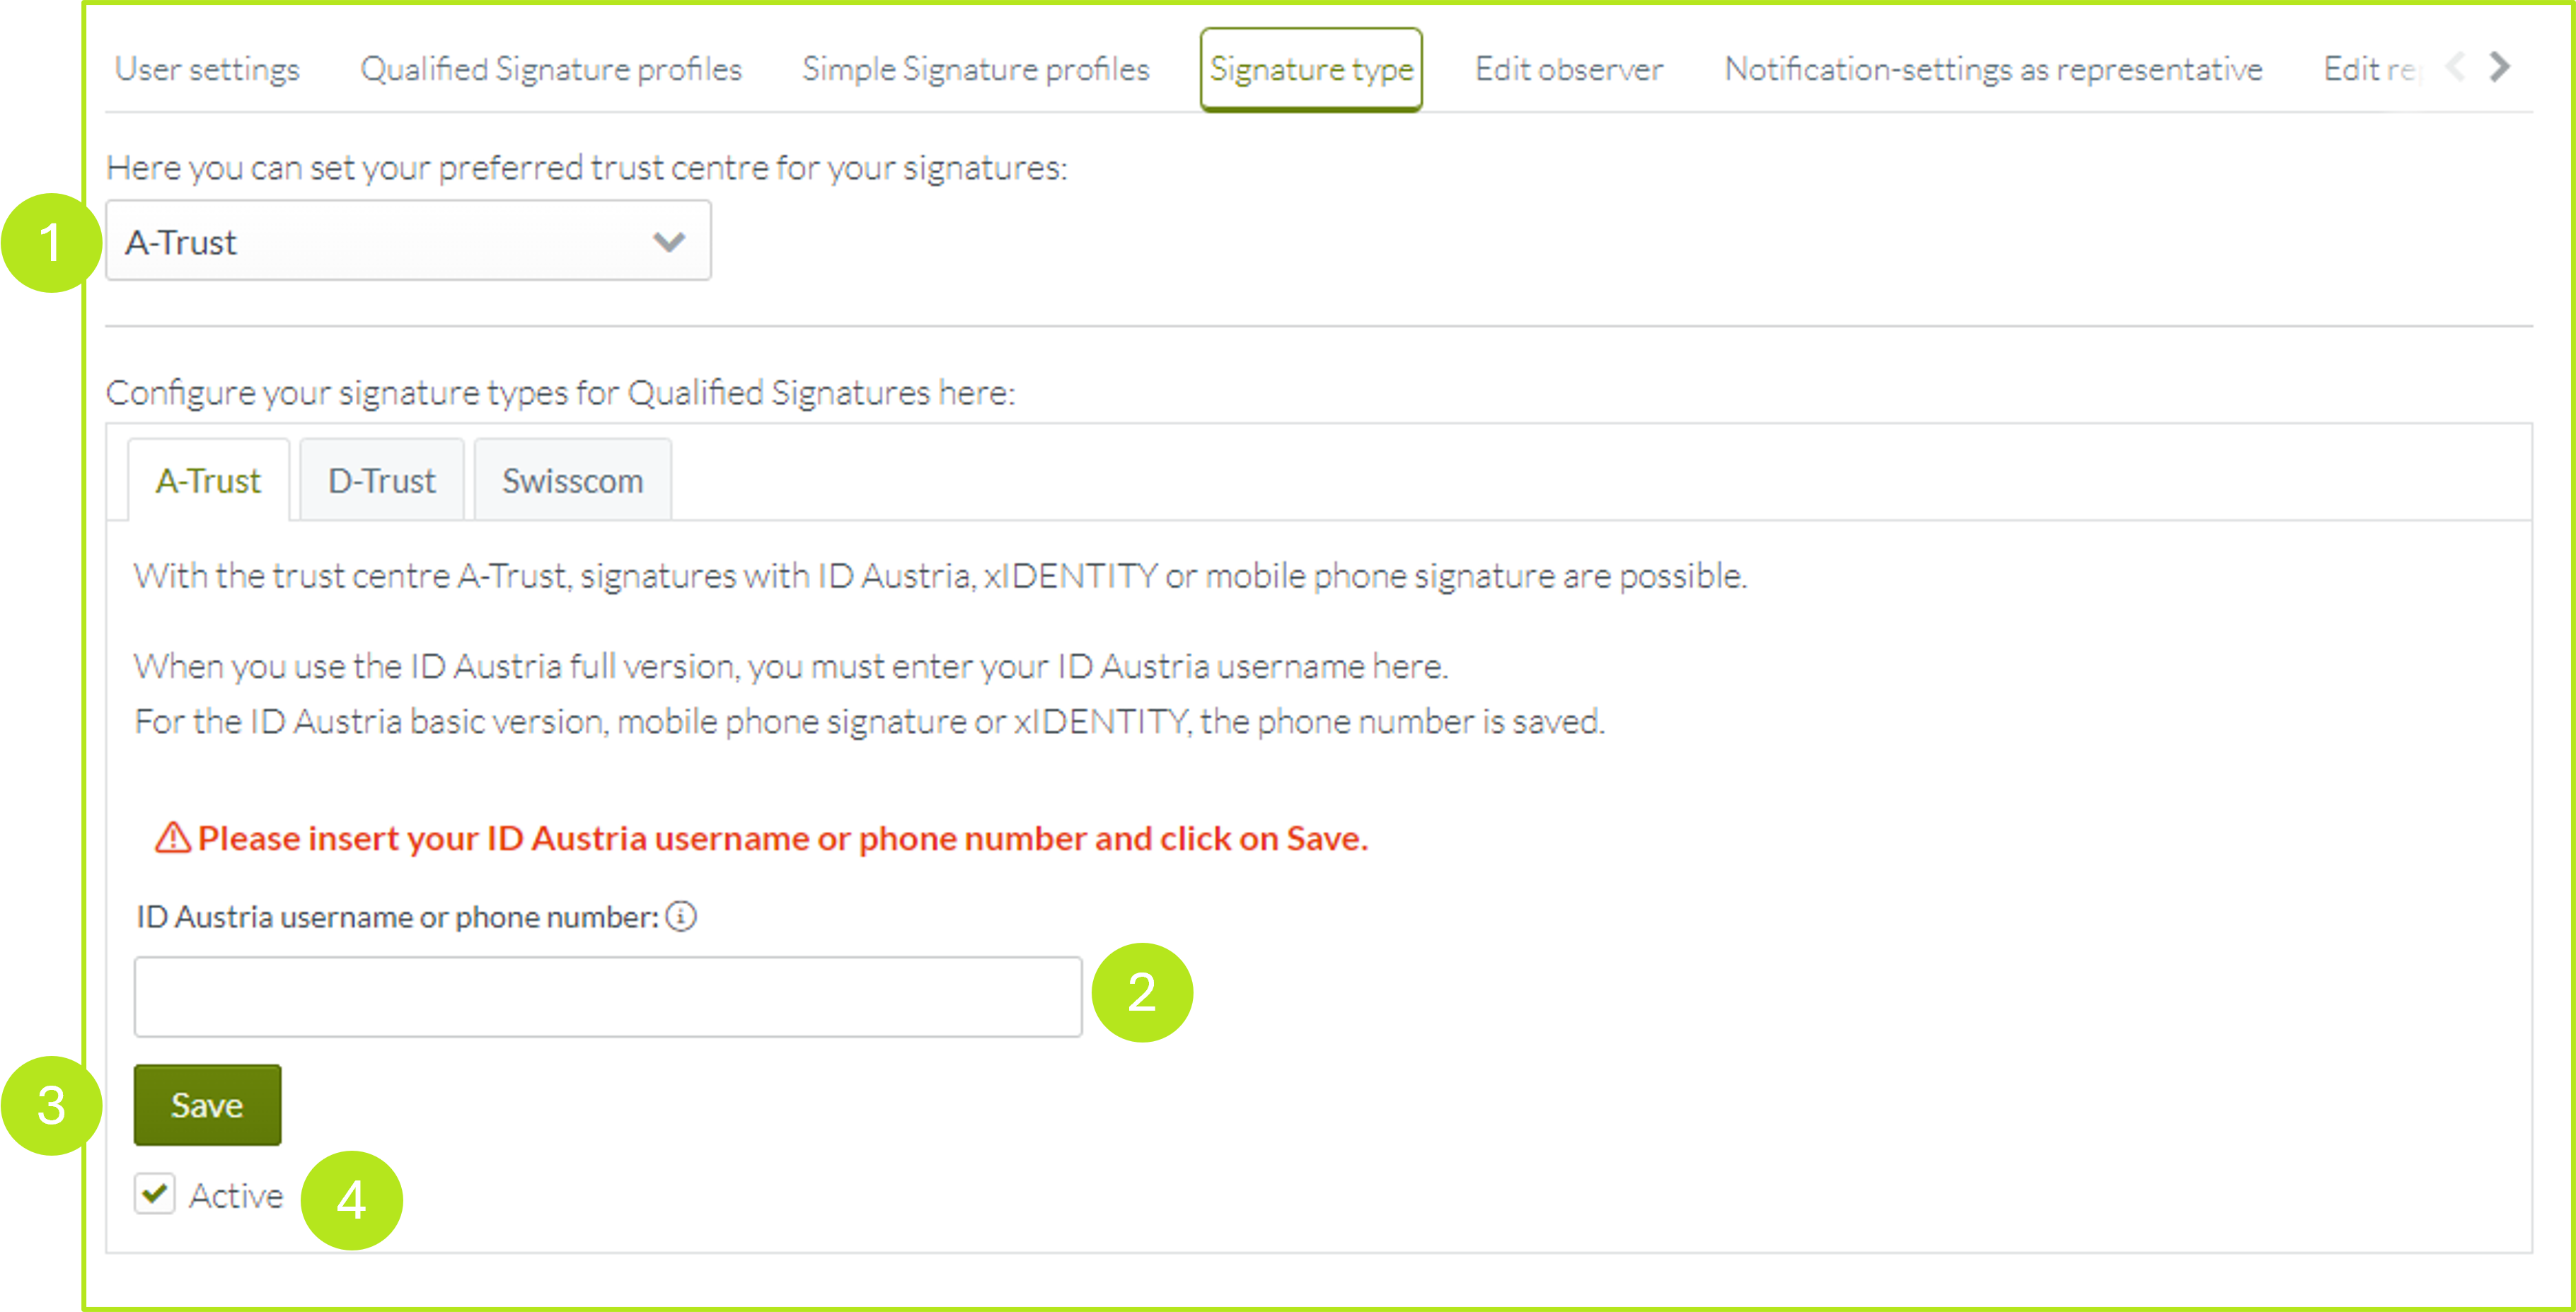Click the green number 2 marker
The width and height of the screenshot is (2576, 1312).
point(1141,993)
